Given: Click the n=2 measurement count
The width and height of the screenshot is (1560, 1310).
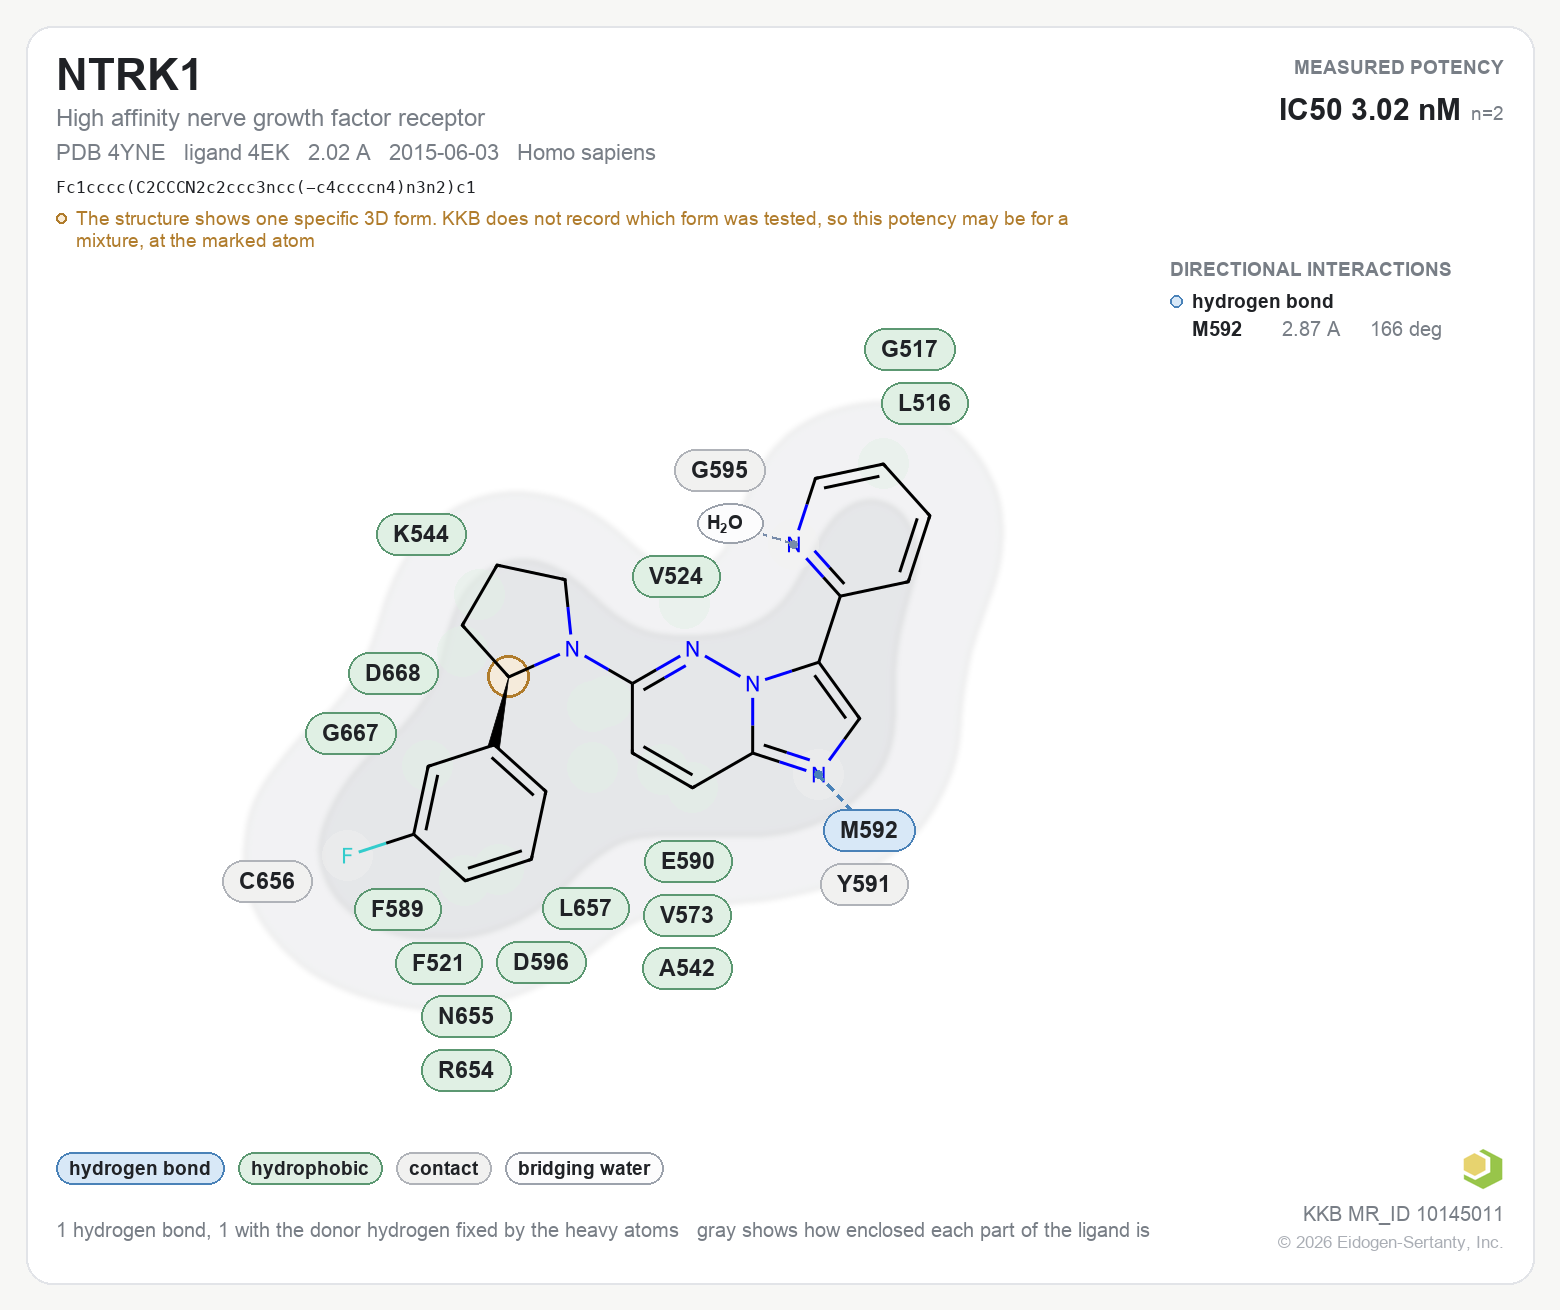Looking at the screenshot, I should click(1487, 114).
